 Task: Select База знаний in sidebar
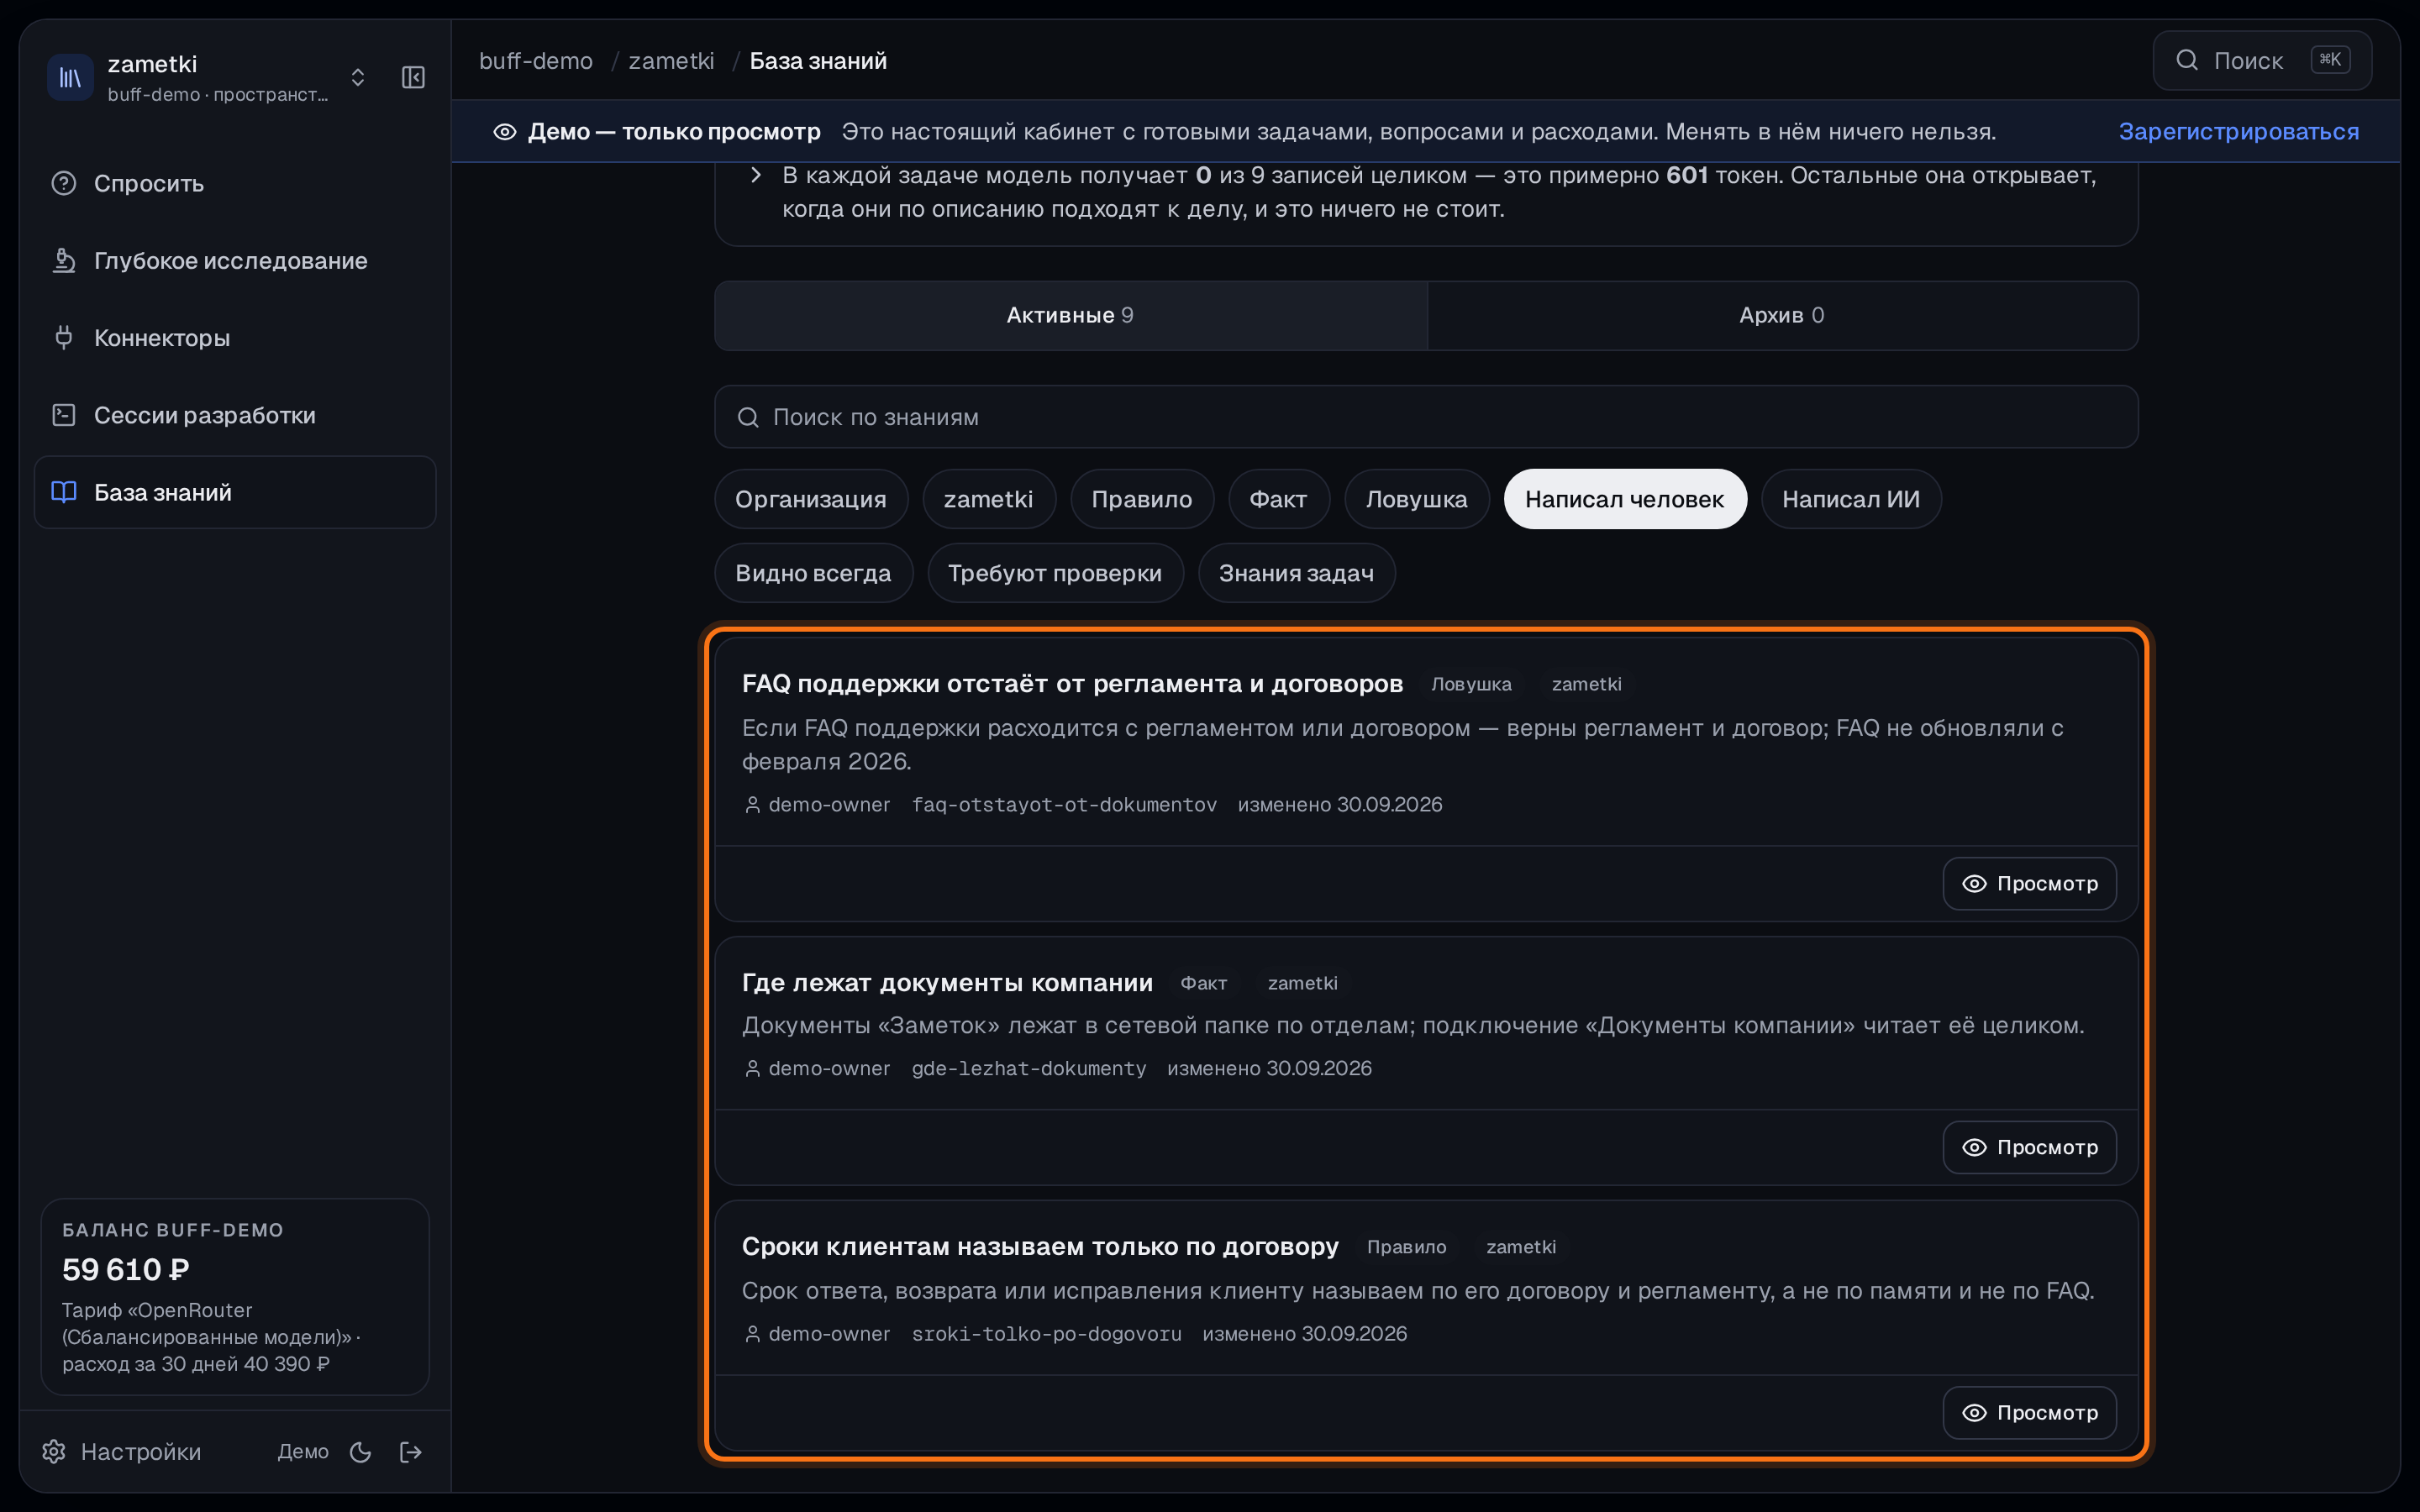coord(235,492)
